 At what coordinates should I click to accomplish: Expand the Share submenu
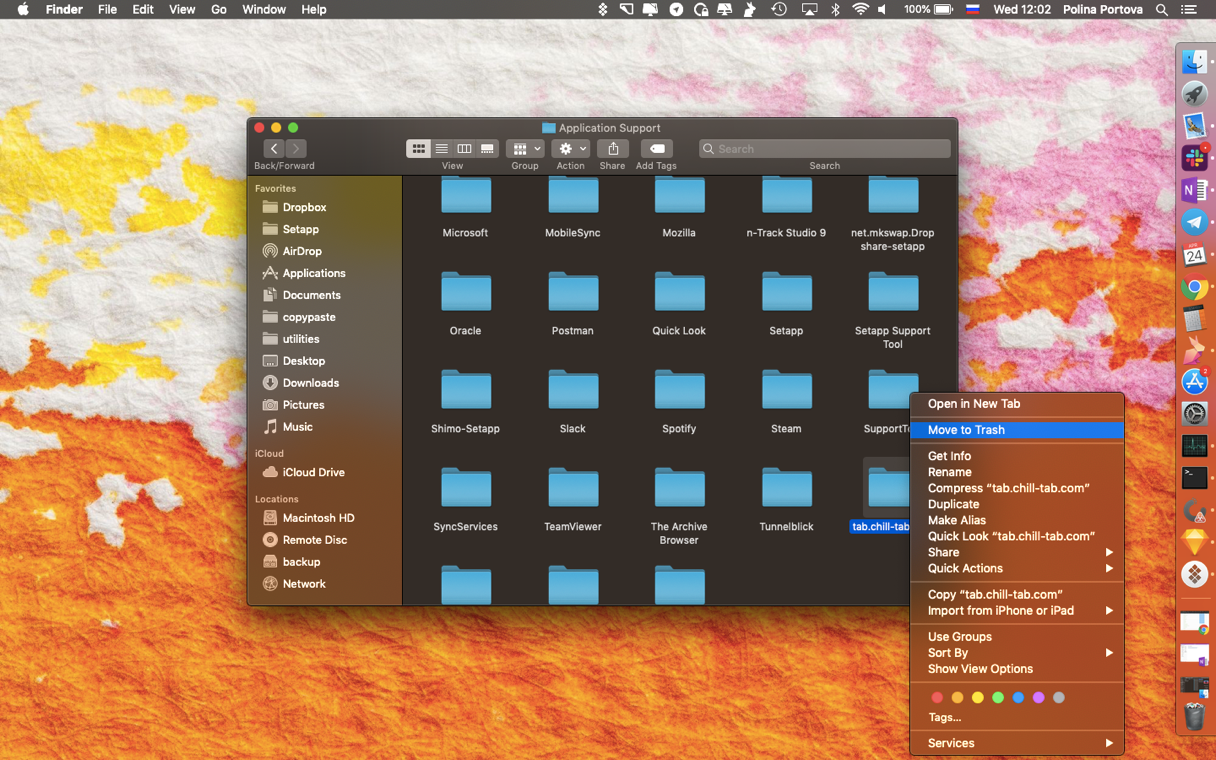tap(1017, 552)
